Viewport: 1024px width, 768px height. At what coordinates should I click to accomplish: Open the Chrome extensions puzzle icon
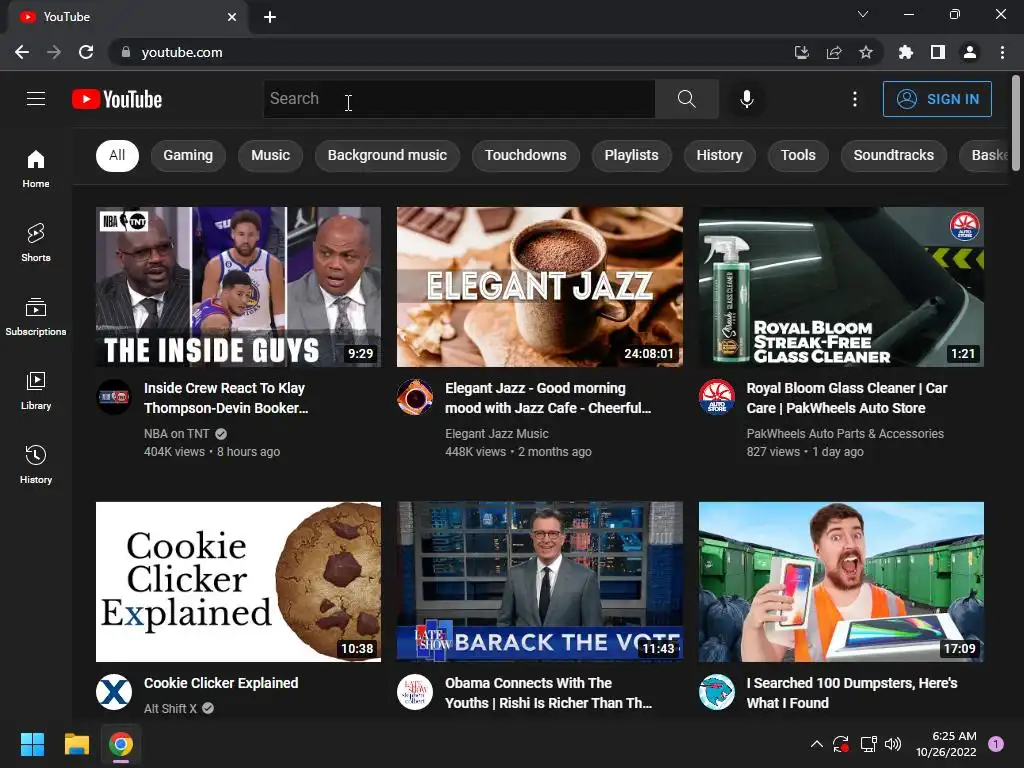tap(905, 52)
